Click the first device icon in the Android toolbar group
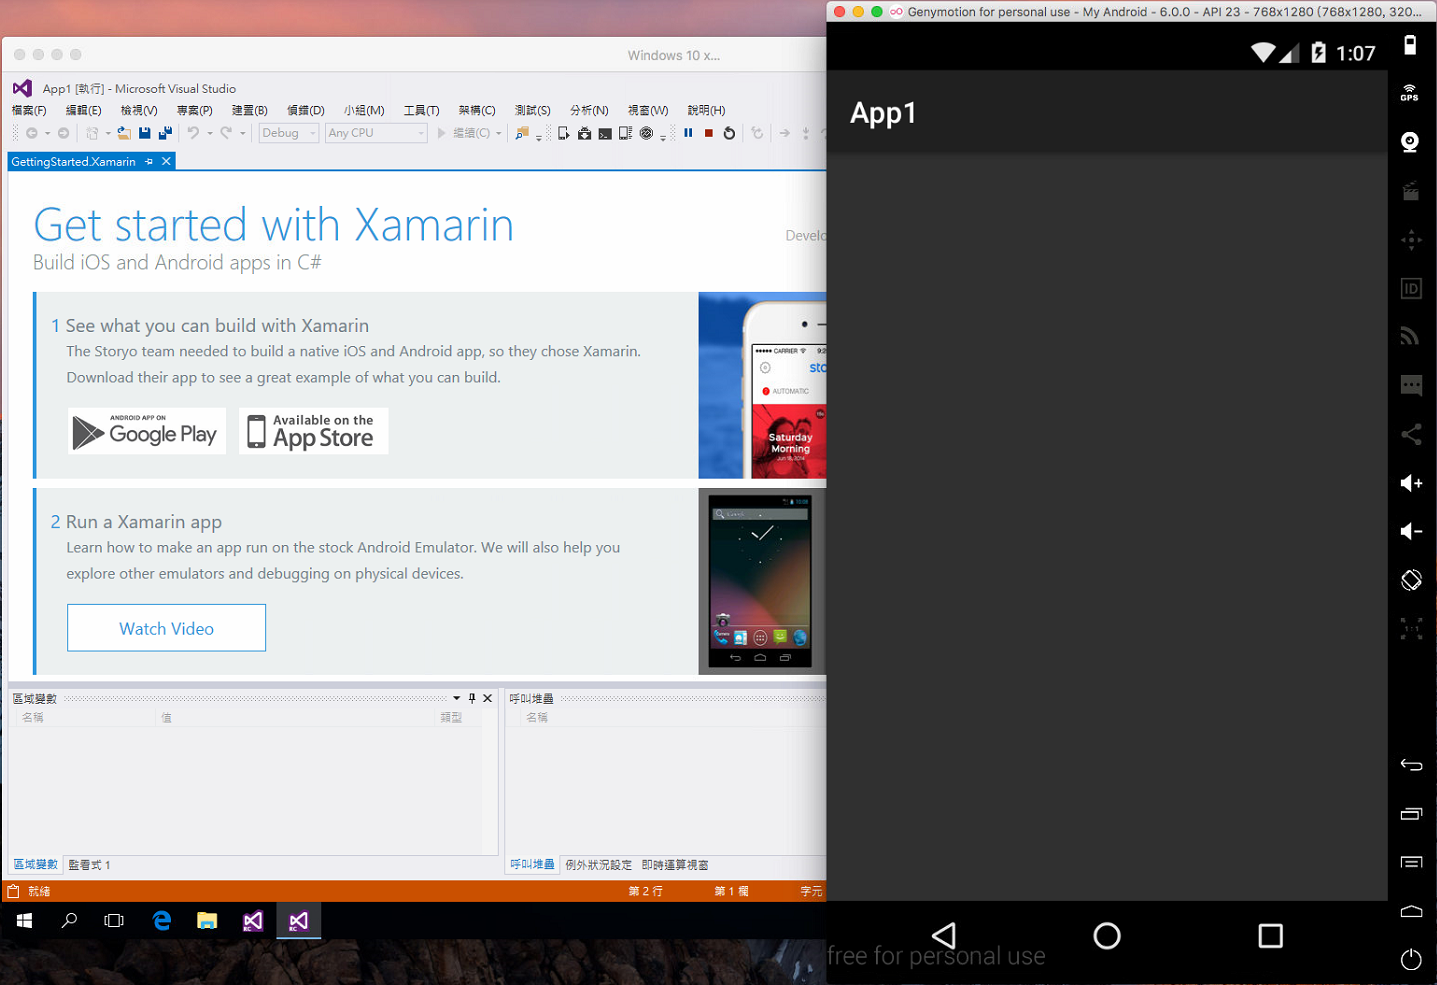Screen dimensions: 1437x985 click(563, 133)
